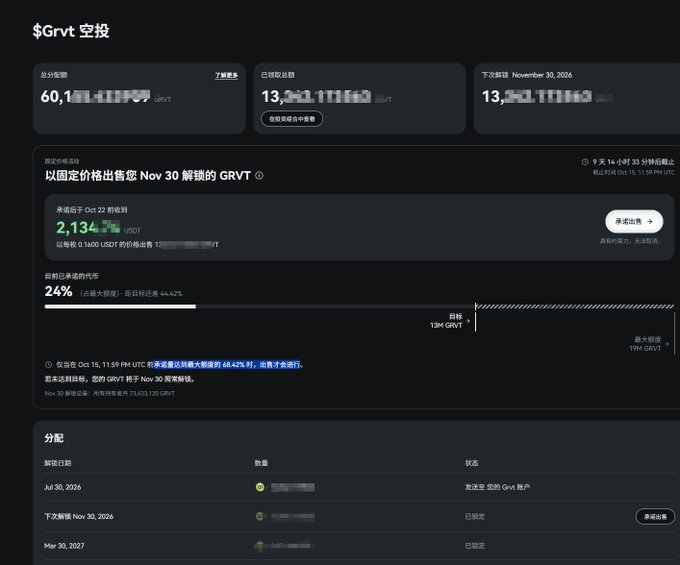Click the 数量 column header
The width and height of the screenshot is (680, 565).
pyautogui.click(x=261, y=463)
